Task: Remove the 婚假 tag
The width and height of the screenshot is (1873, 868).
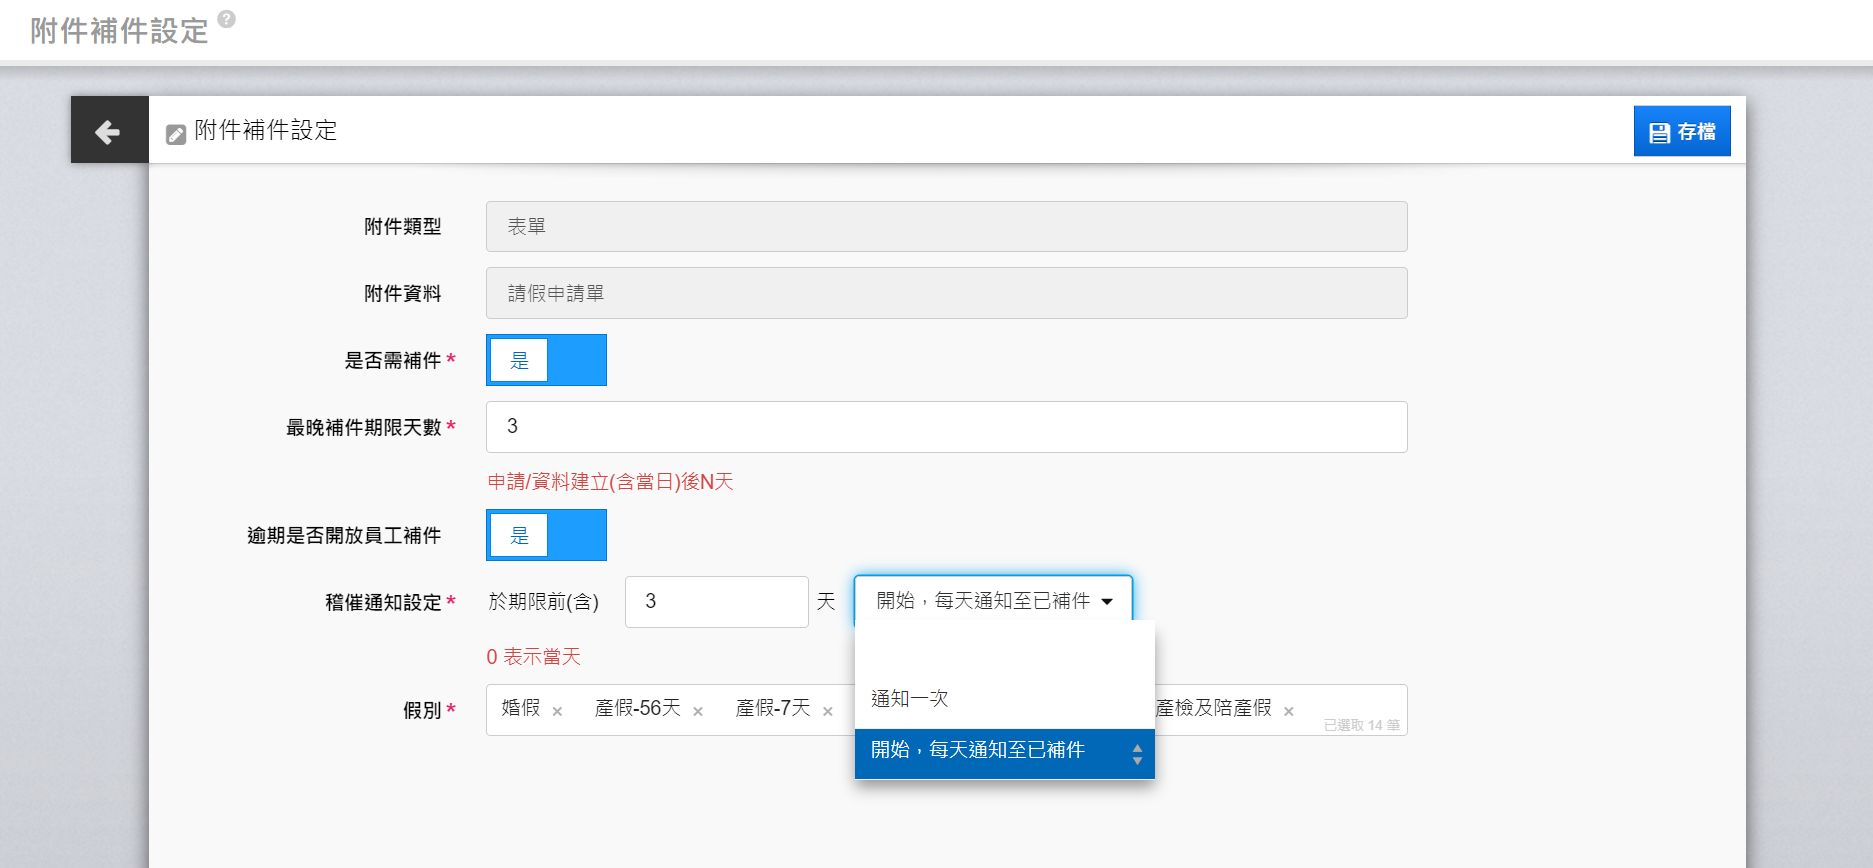Action: pyautogui.click(x=557, y=711)
